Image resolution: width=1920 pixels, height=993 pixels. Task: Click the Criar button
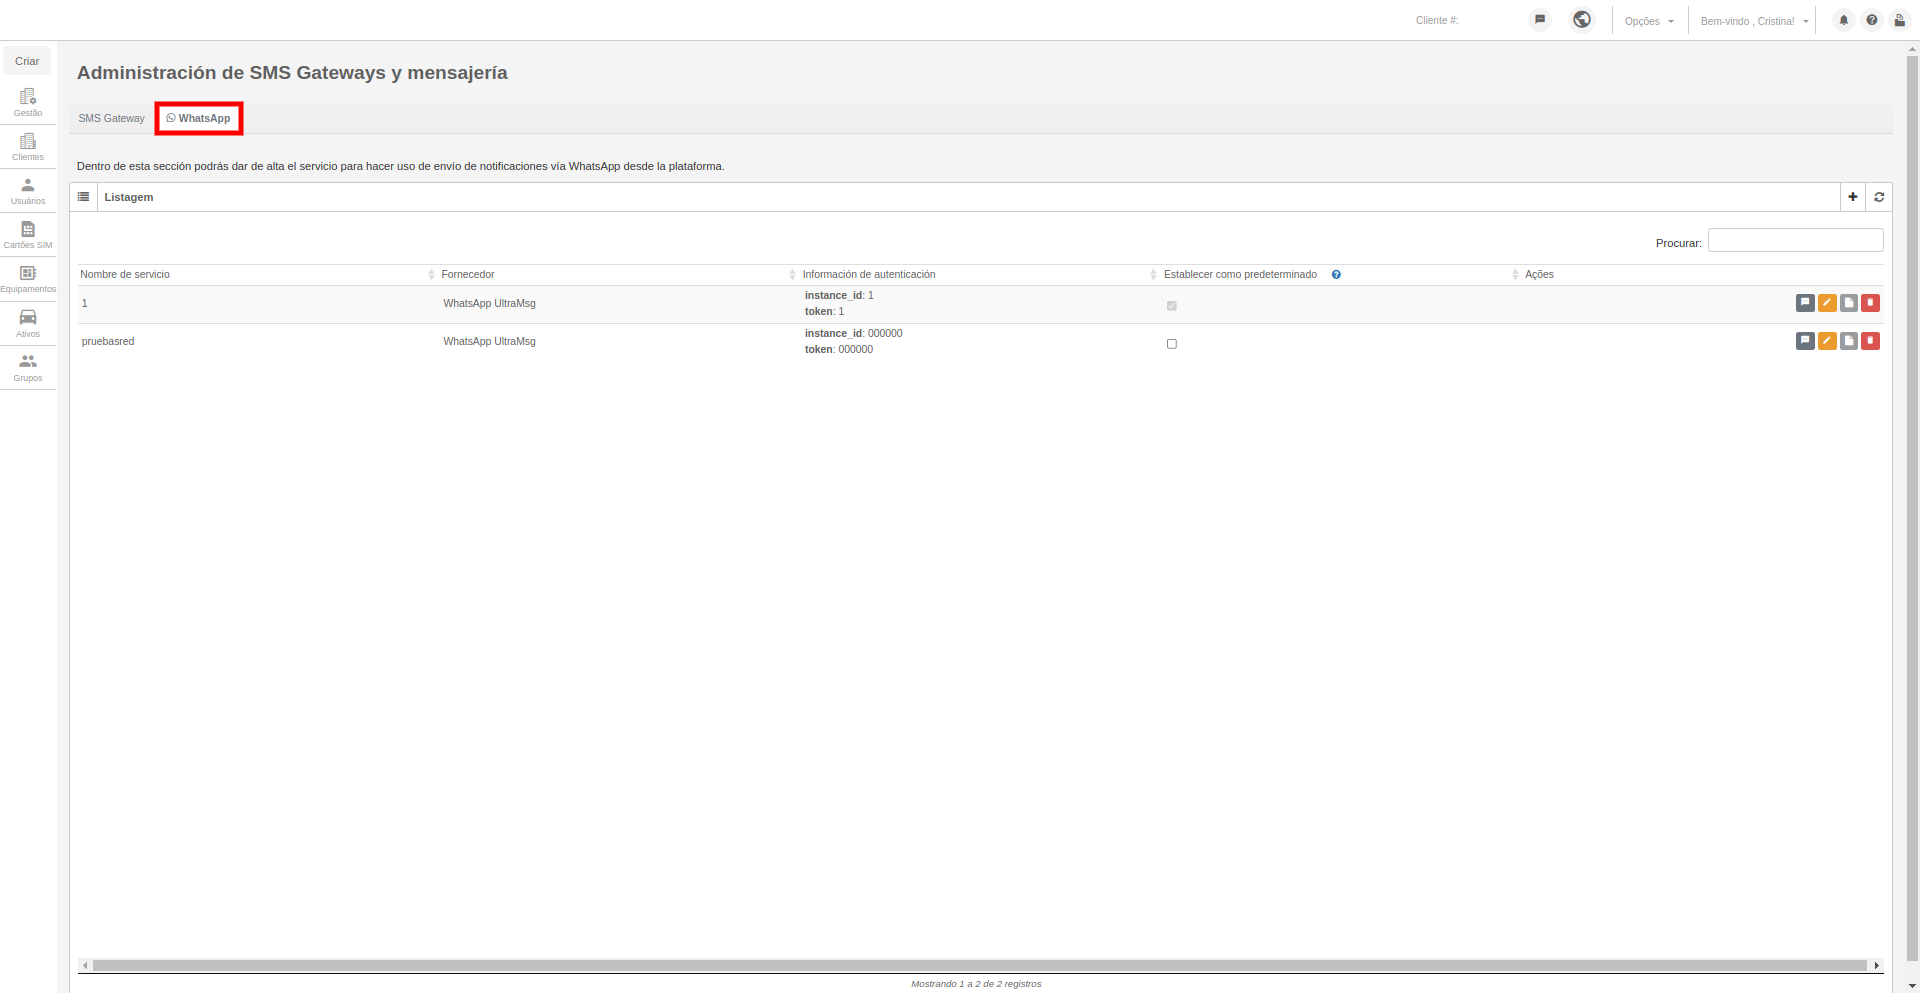[27, 61]
